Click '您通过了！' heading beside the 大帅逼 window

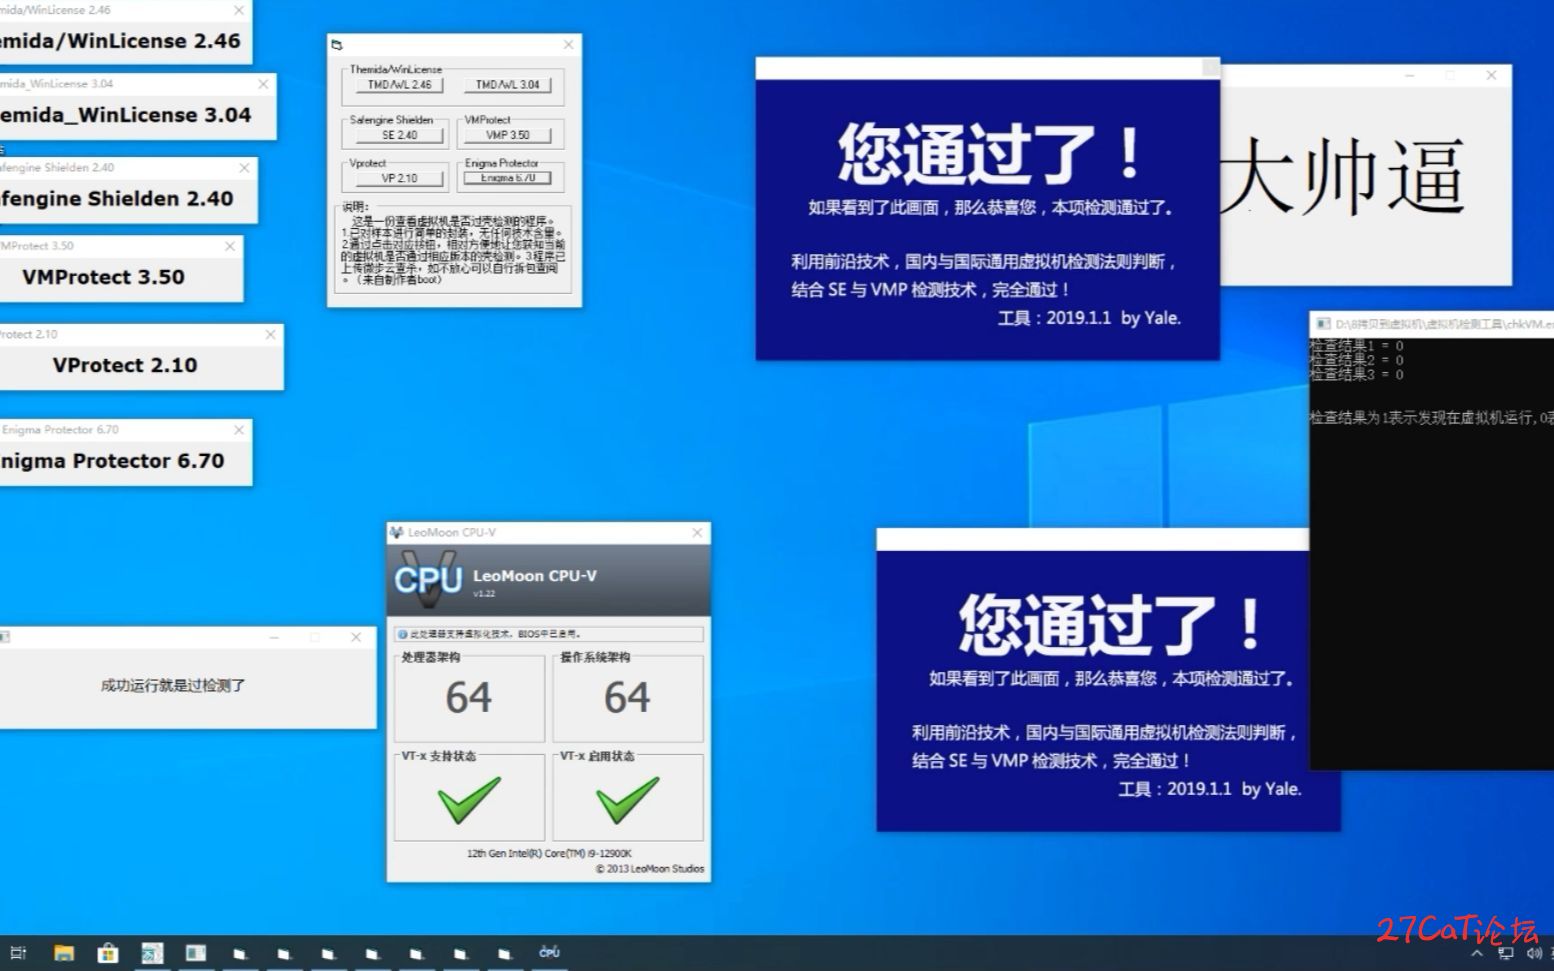click(989, 155)
